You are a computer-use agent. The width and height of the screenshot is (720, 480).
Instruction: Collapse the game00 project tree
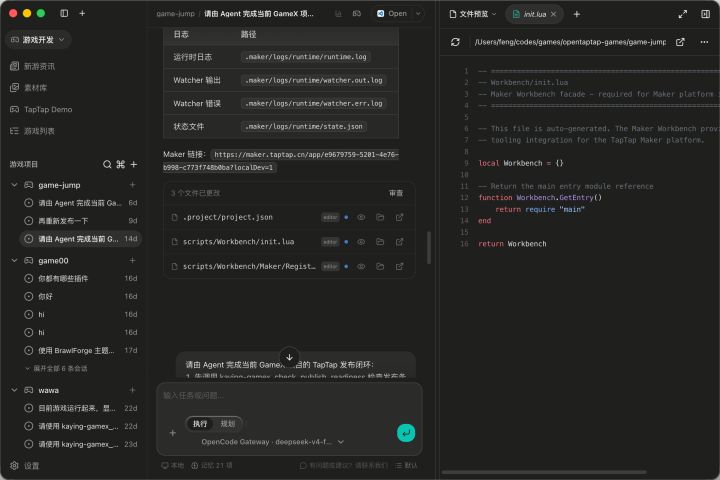coord(14,260)
